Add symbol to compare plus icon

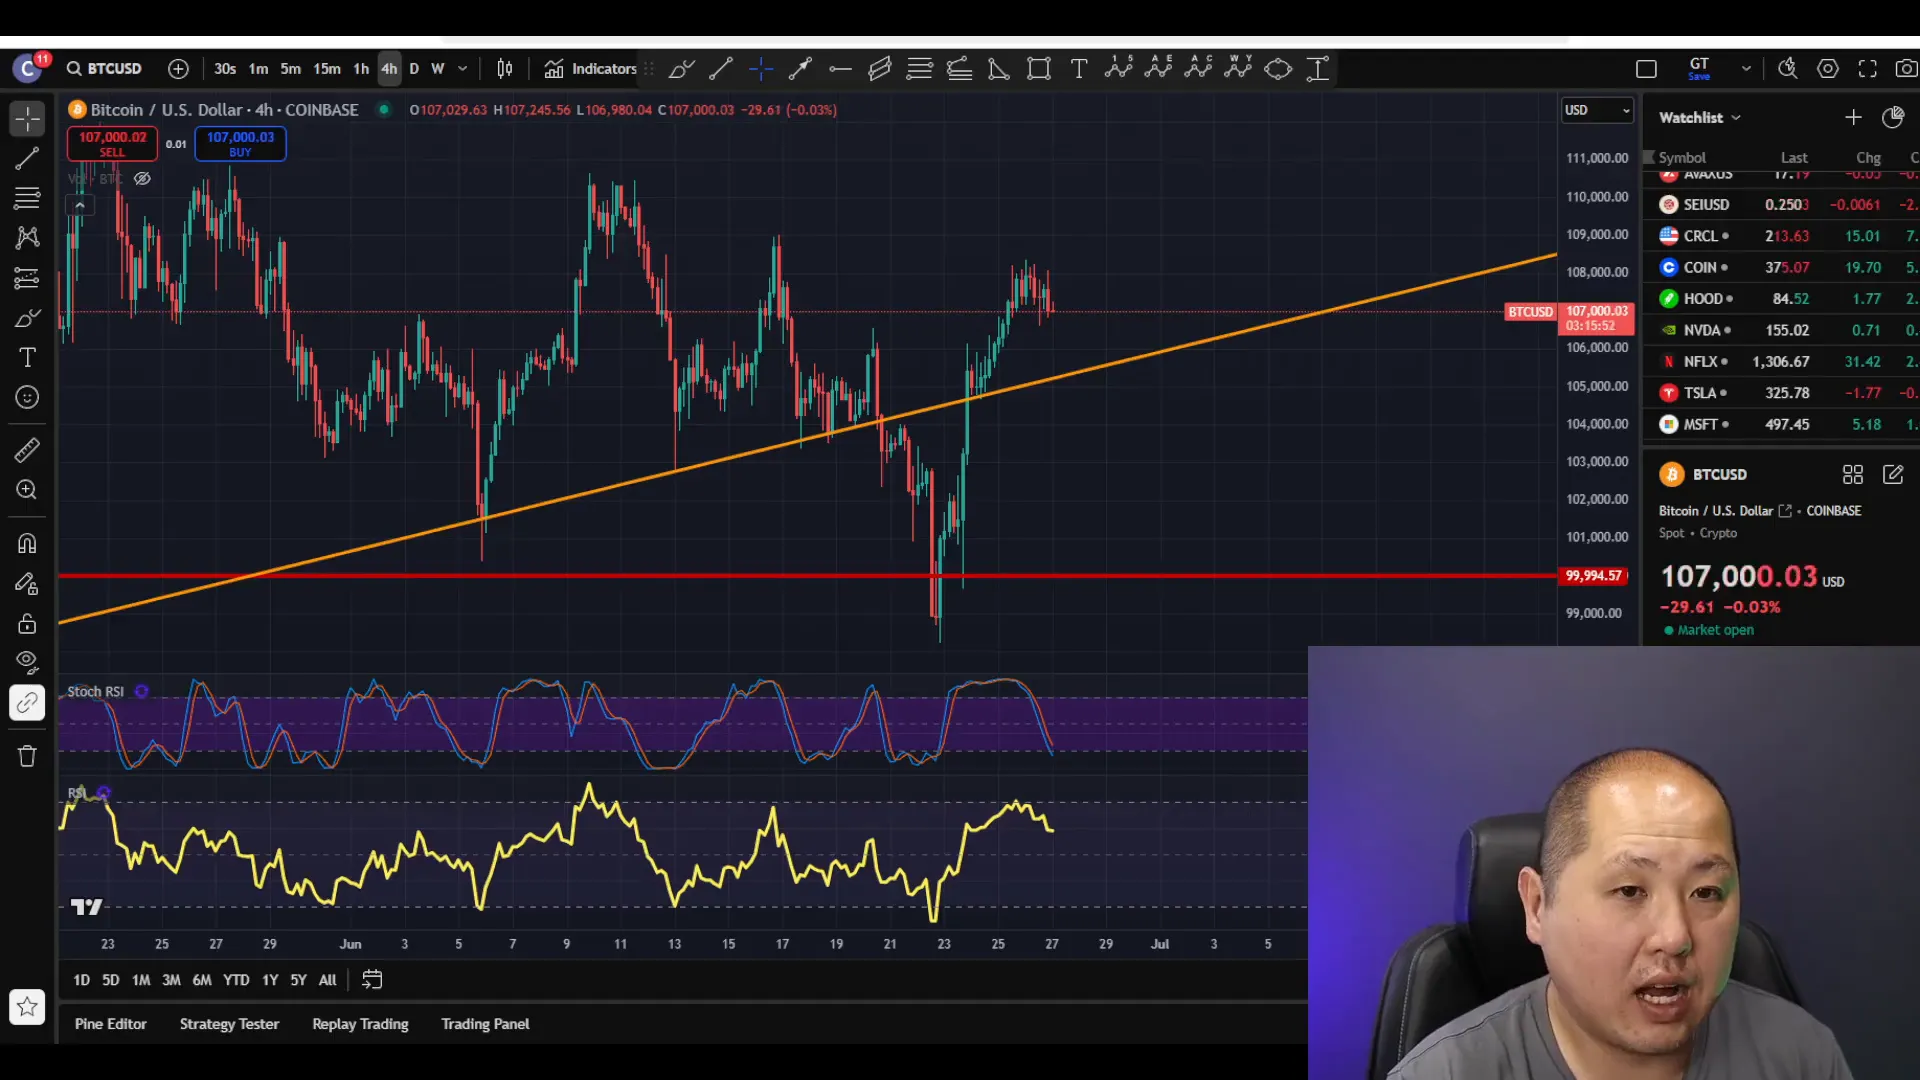click(x=178, y=68)
